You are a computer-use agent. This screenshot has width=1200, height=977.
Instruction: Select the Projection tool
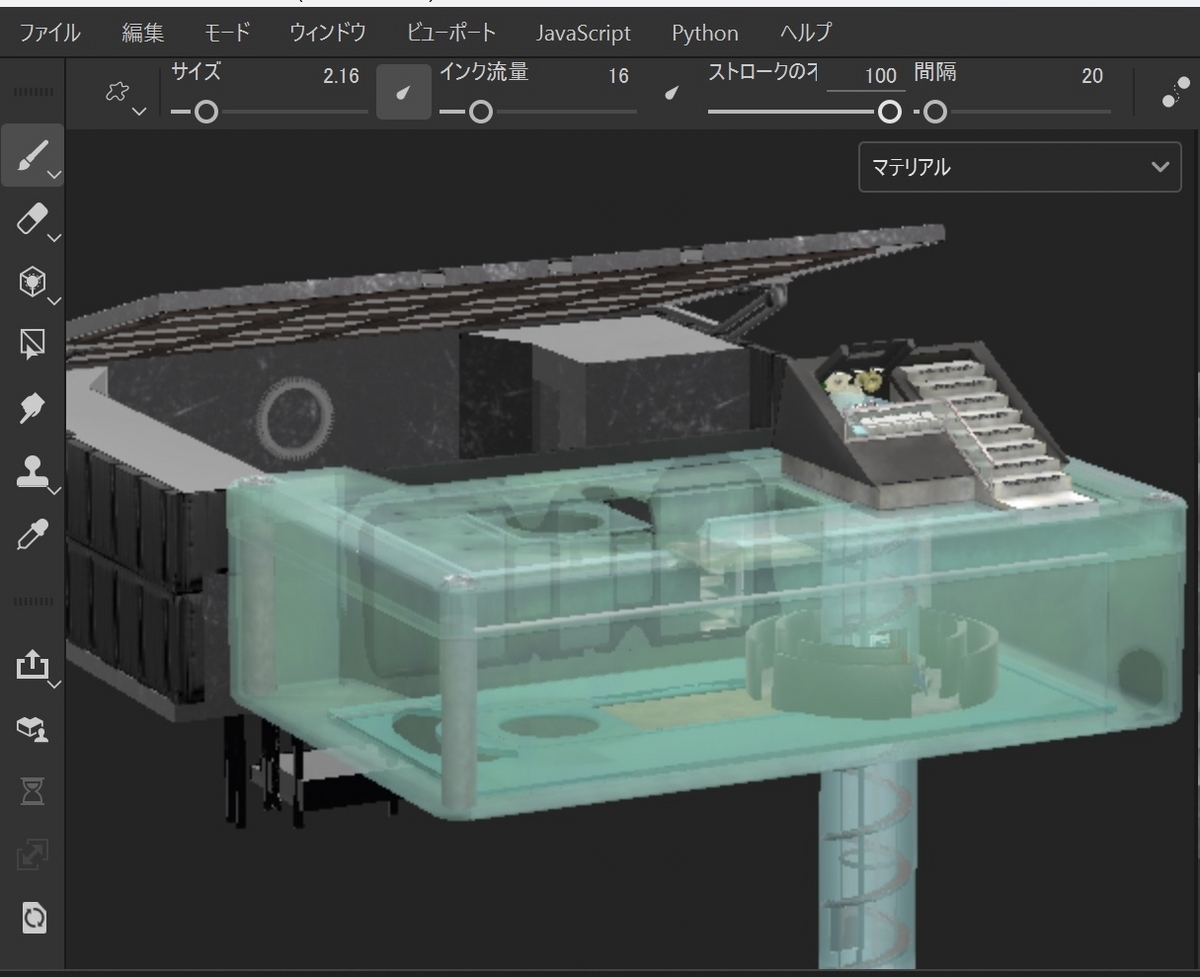click(32, 282)
